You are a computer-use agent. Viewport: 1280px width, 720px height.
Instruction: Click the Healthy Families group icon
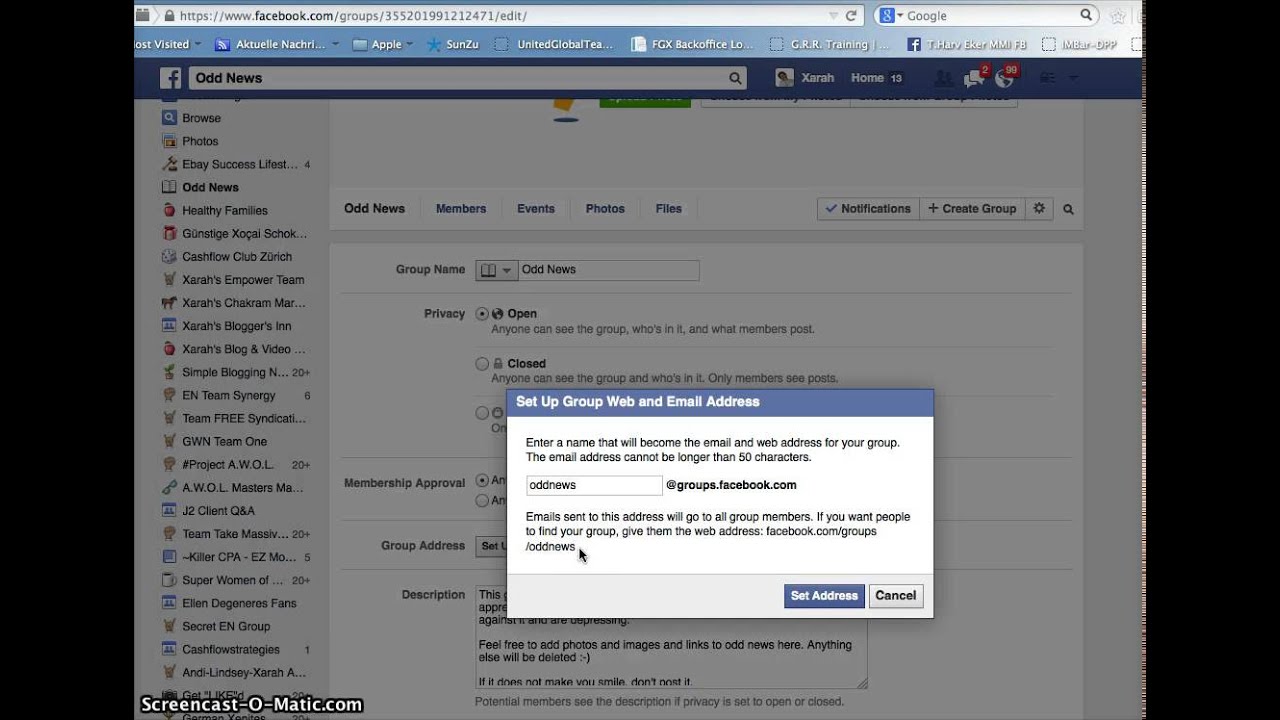click(169, 210)
